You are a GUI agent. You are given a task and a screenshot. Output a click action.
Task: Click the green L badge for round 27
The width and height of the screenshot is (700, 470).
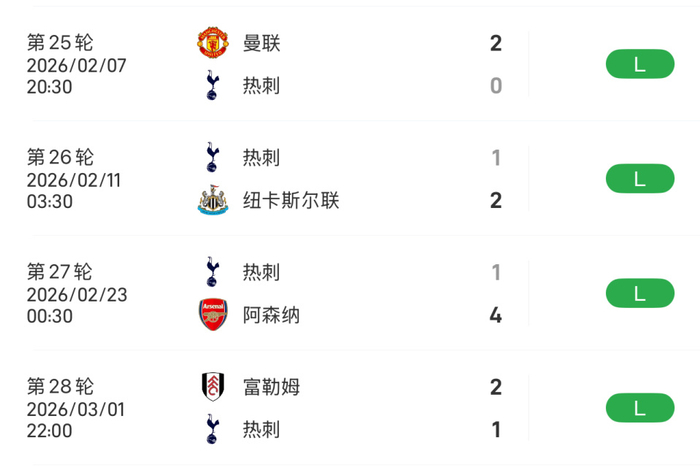[640, 294]
